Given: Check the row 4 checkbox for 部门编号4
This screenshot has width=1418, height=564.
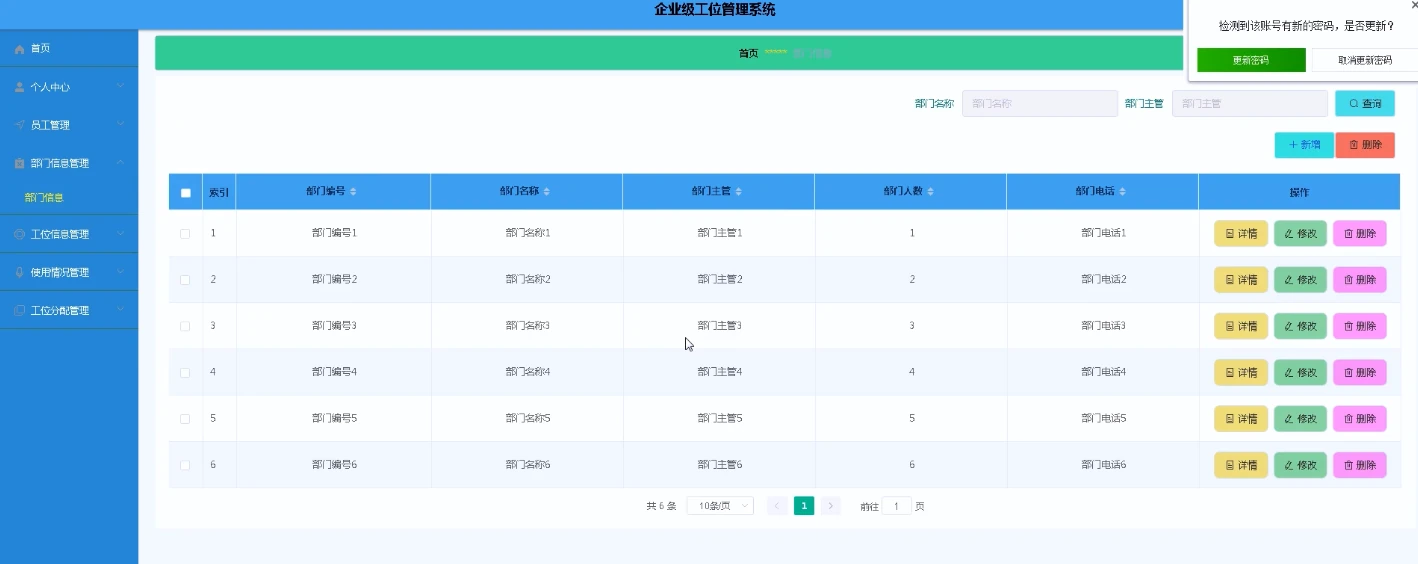Looking at the screenshot, I should coord(185,372).
